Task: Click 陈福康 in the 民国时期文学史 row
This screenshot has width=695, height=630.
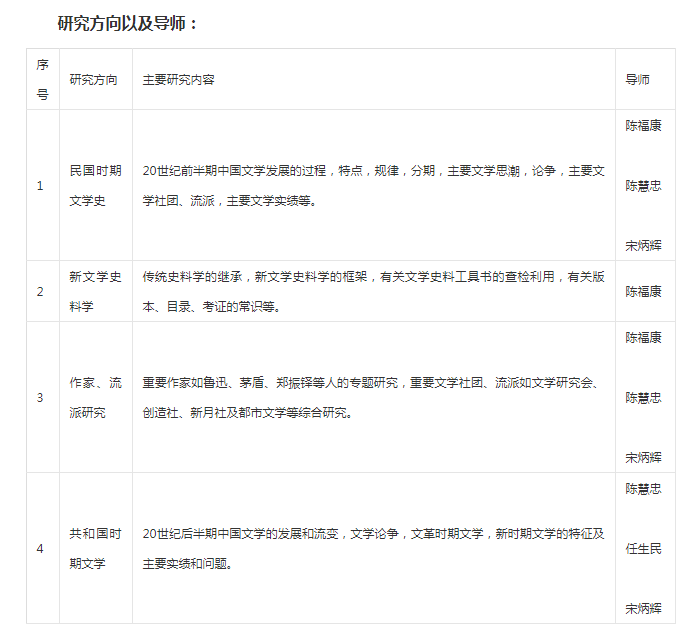Action: pyautogui.click(x=643, y=126)
